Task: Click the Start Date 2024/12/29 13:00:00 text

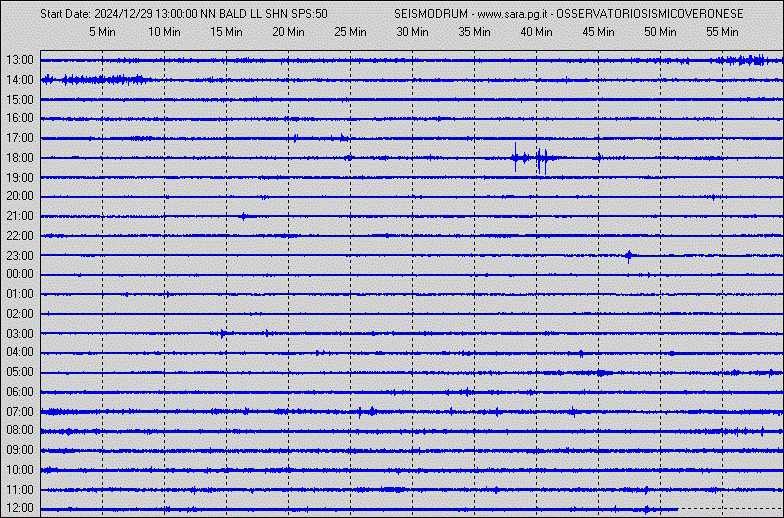Action: point(119,14)
